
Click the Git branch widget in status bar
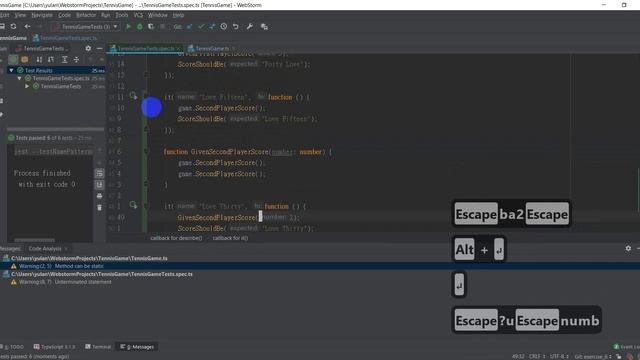click(593, 356)
